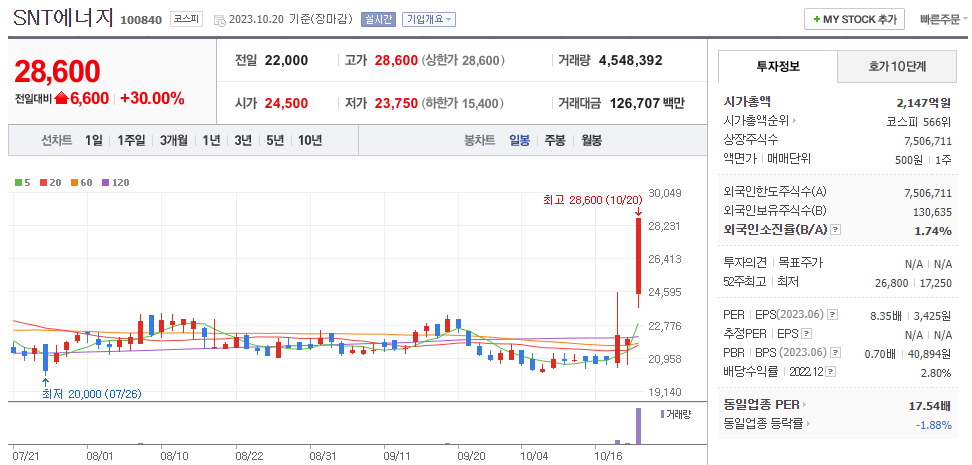972x465 pixels.
Task: Click the 최저 20,000 (07/26) chart marker
Action: (92, 394)
